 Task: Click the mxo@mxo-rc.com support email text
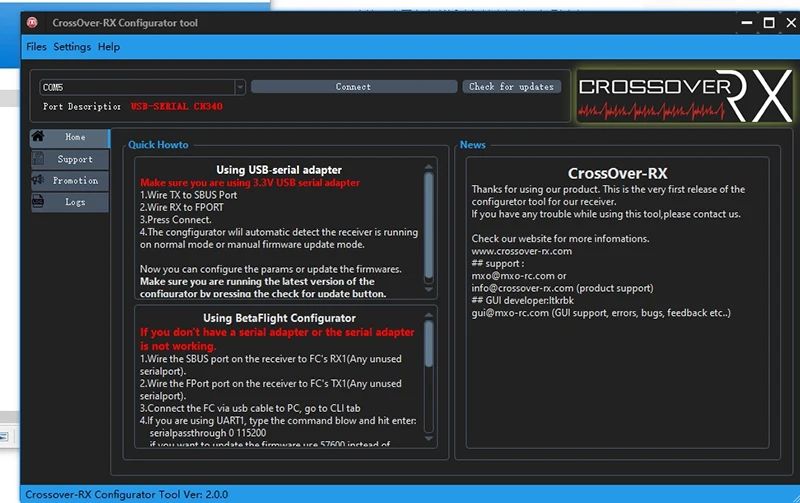click(x=513, y=276)
